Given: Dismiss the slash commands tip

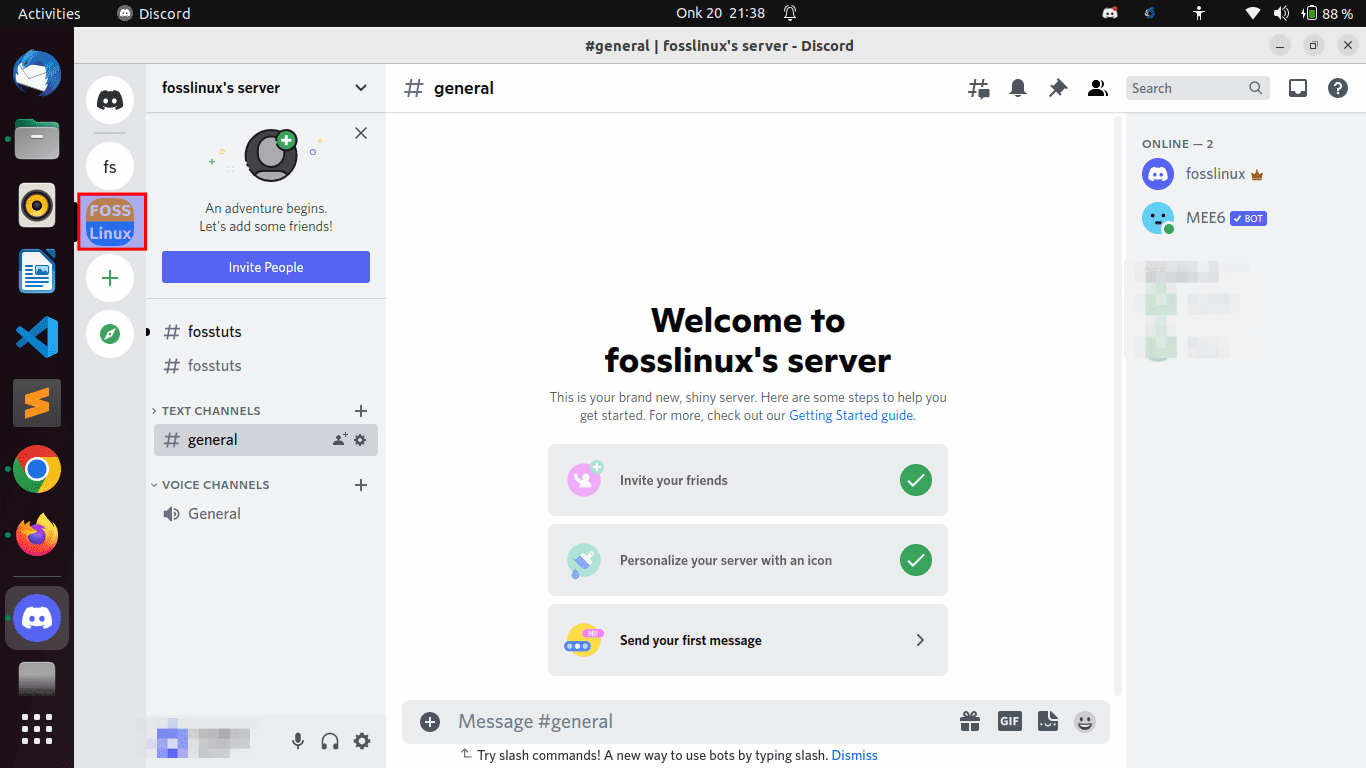Looking at the screenshot, I should [x=854, y=755].
